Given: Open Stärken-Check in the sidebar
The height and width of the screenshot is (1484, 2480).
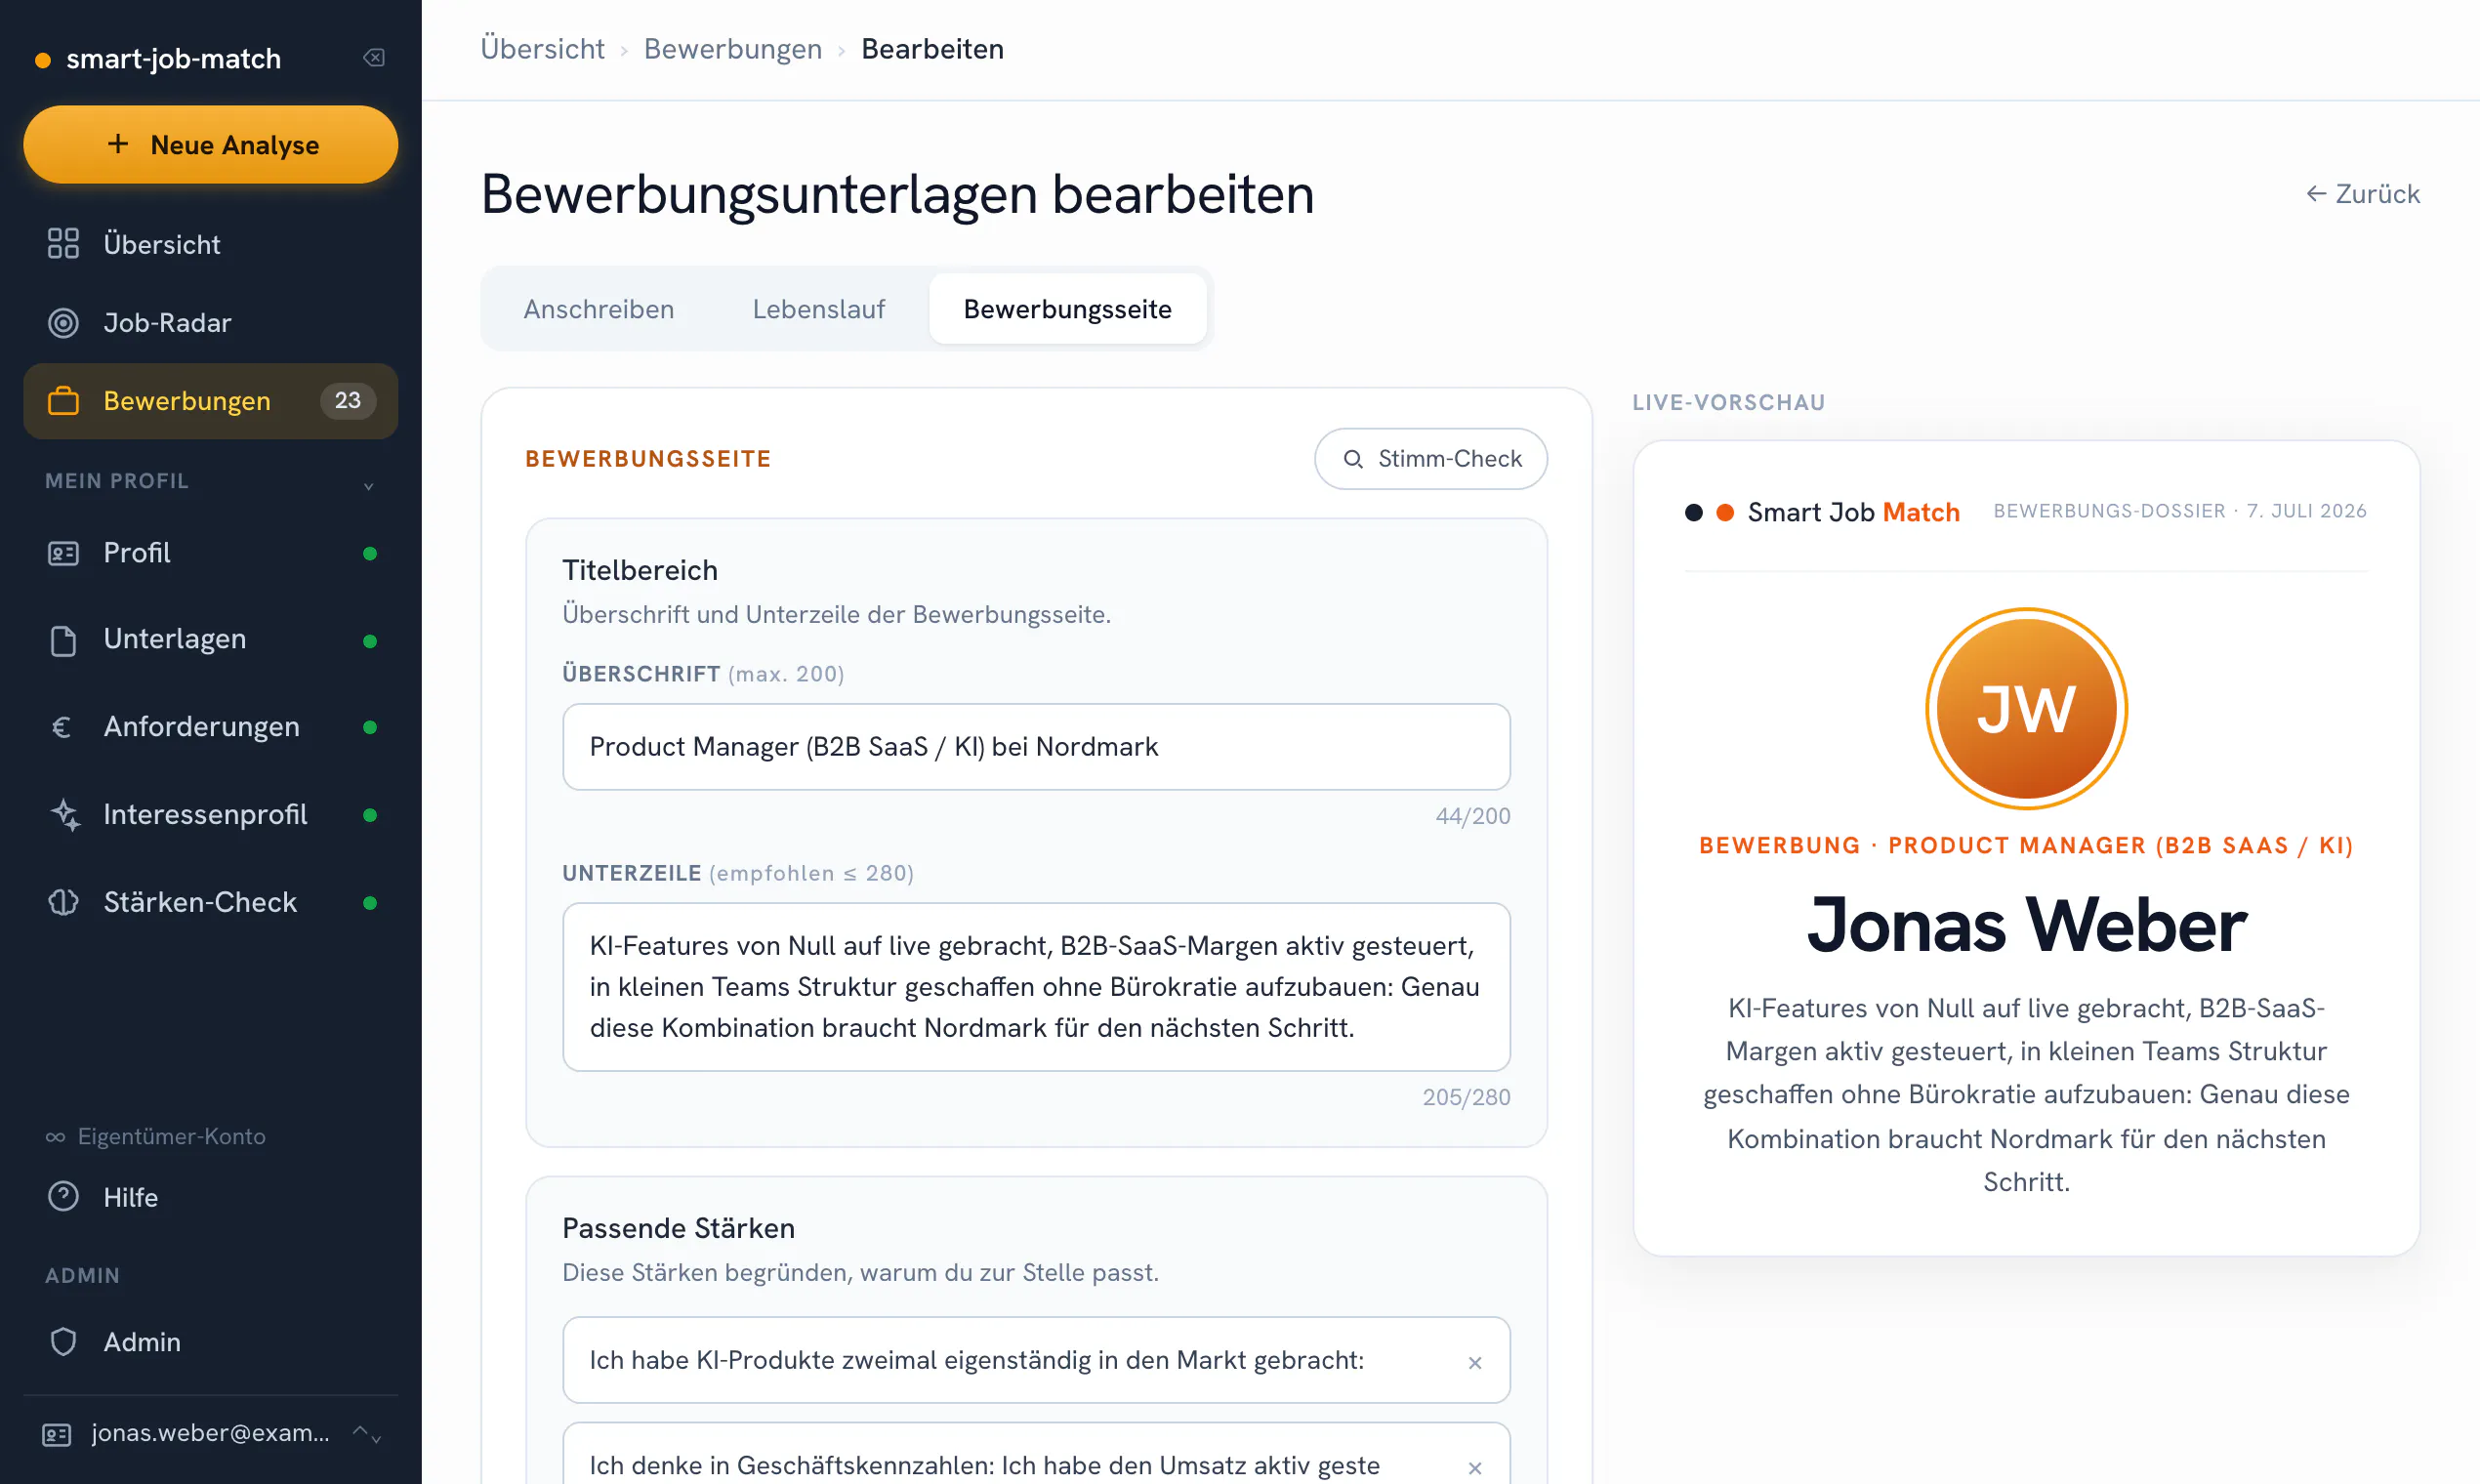Looking at the screenshot, I should [211, 902].
